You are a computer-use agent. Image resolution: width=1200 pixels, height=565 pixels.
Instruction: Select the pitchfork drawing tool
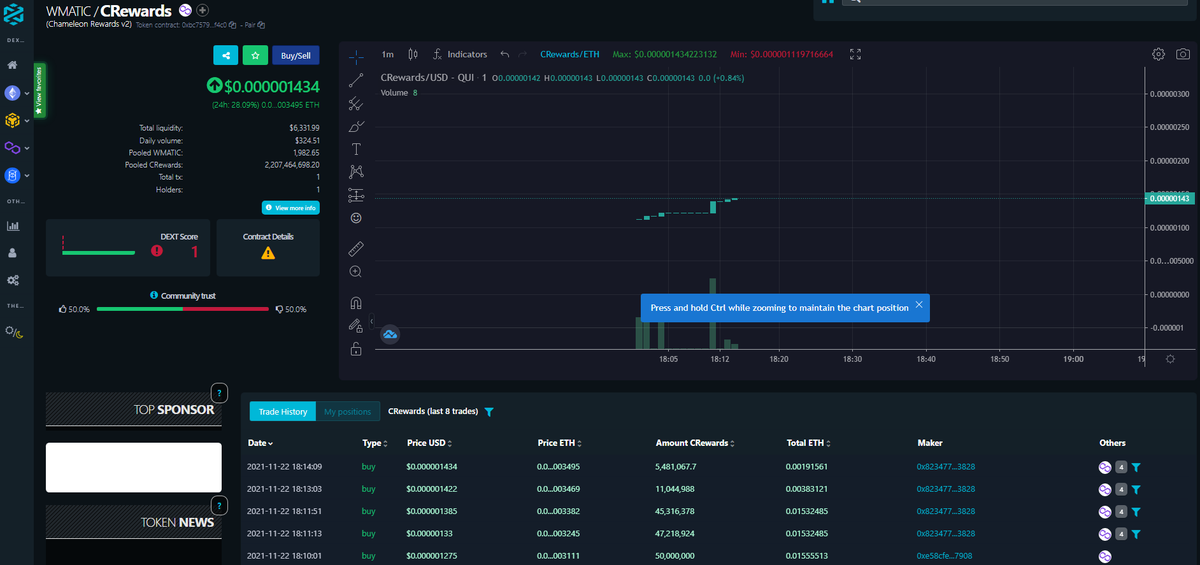coord(356,103)
